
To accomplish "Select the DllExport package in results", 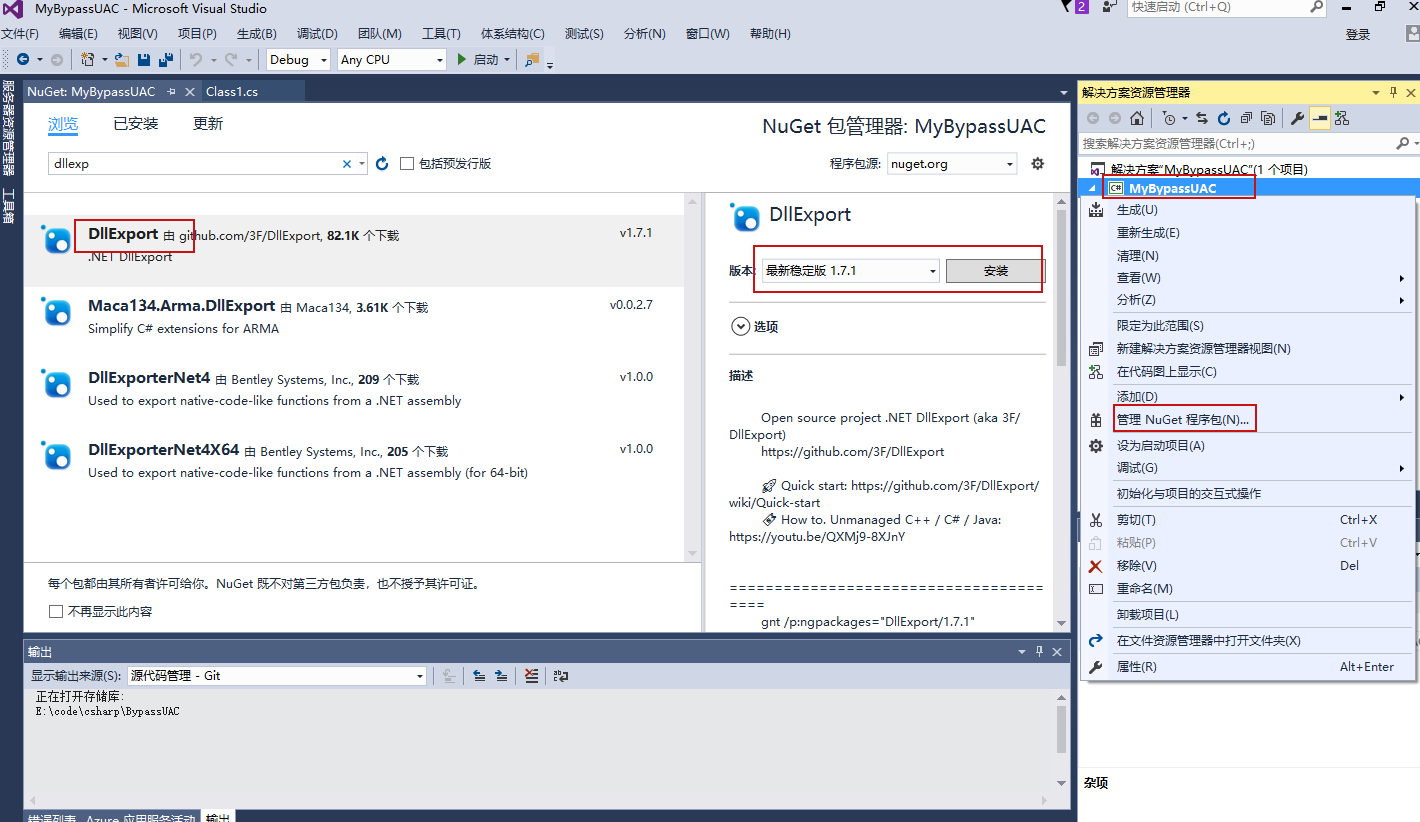I will coord(354,251).
